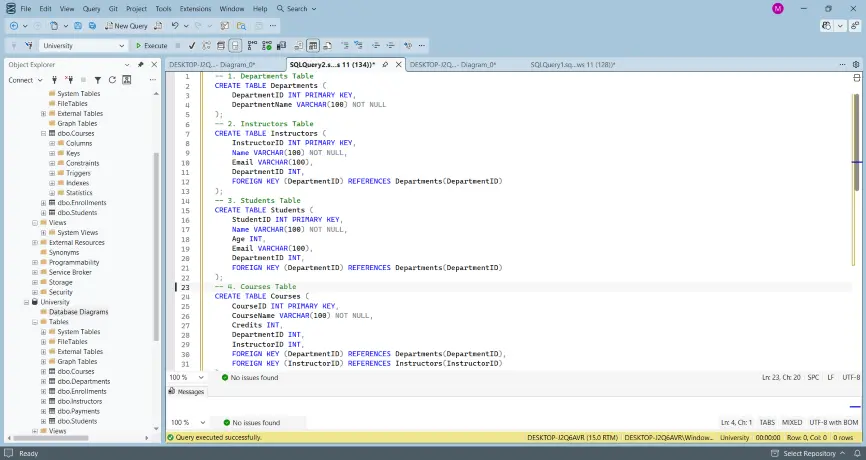866x460 pixels.
Task: Switch output to Results to File
Action: point(328,46)
